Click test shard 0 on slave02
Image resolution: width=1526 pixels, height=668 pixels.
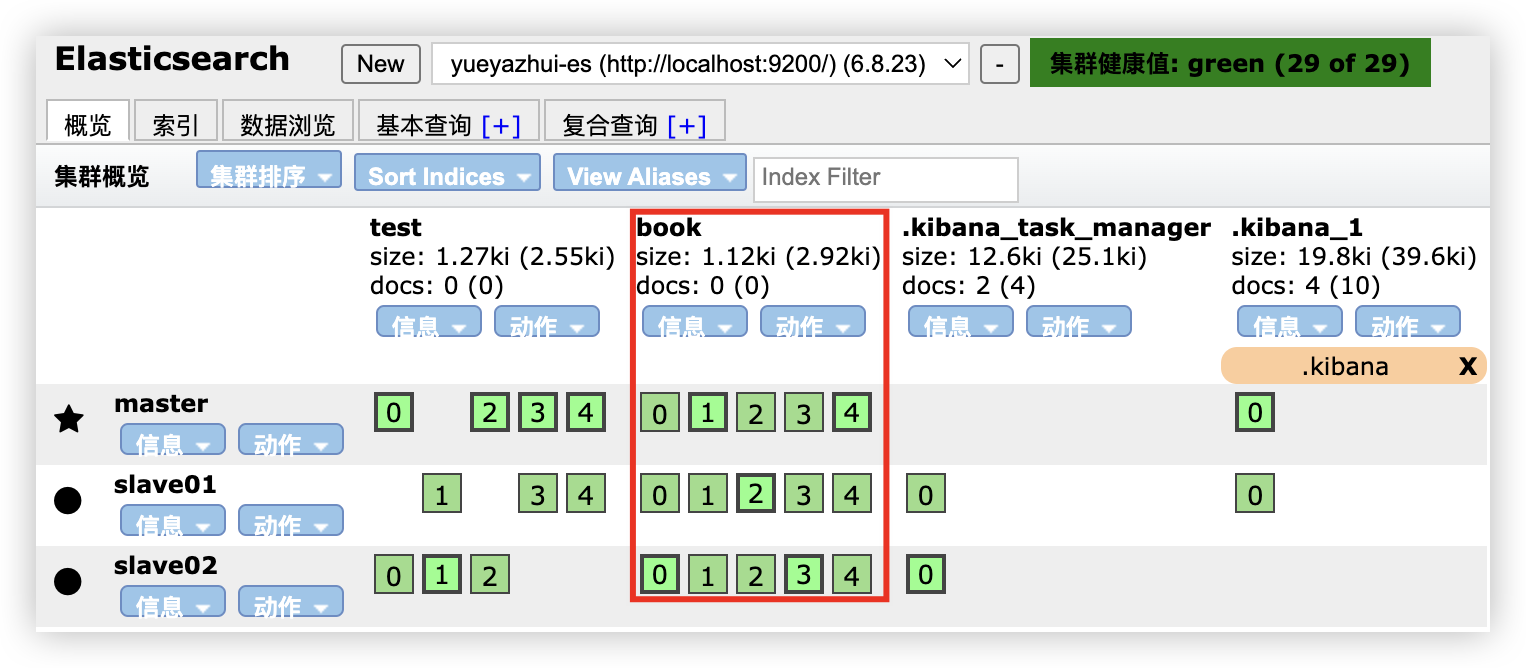click(394, 575)
